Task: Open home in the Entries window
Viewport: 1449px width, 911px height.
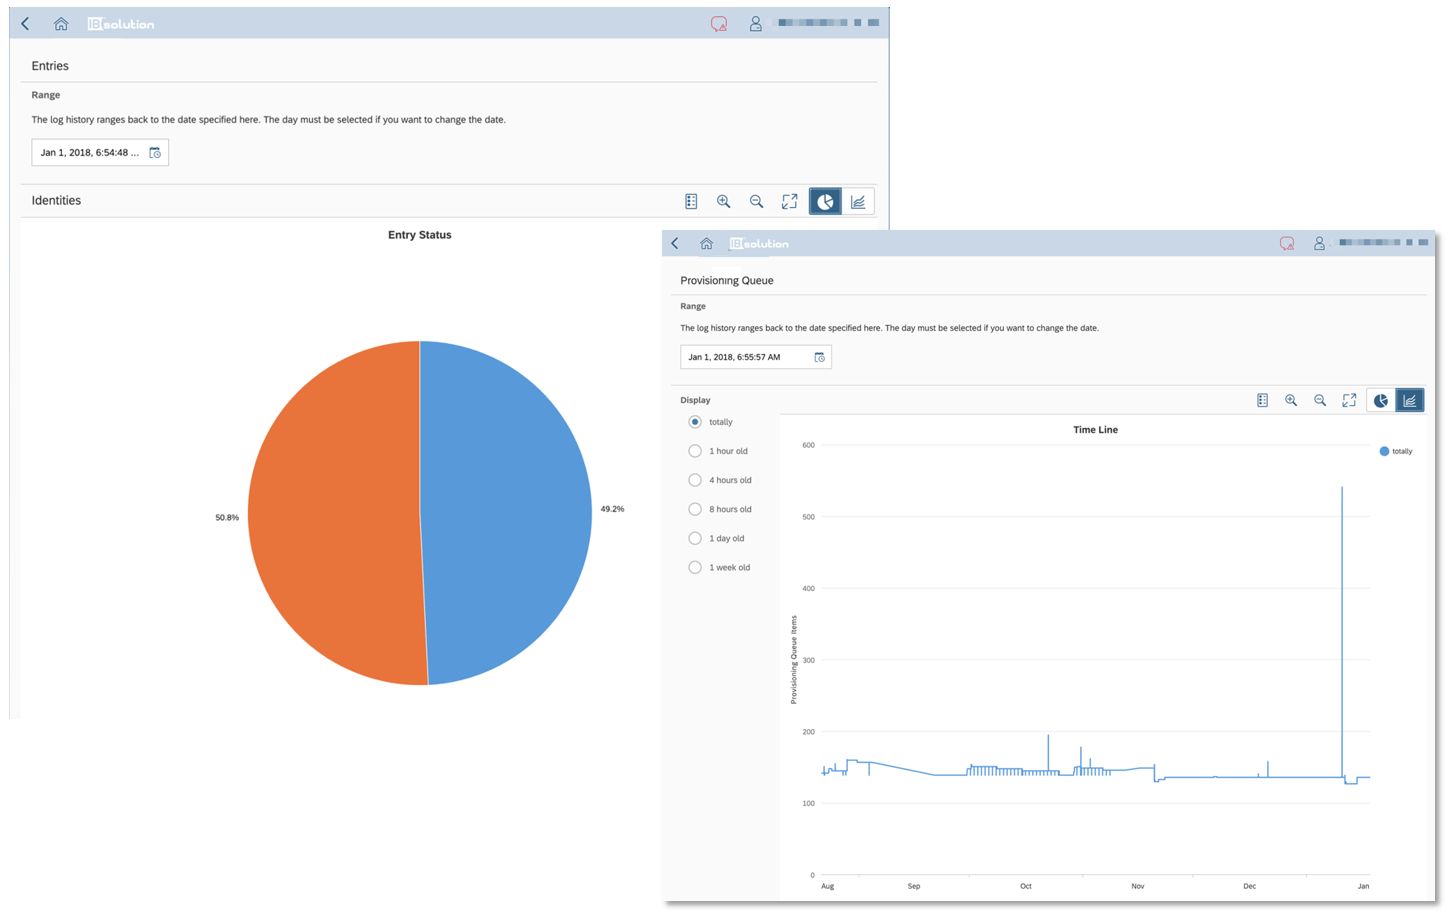Action: coord(61,24)
